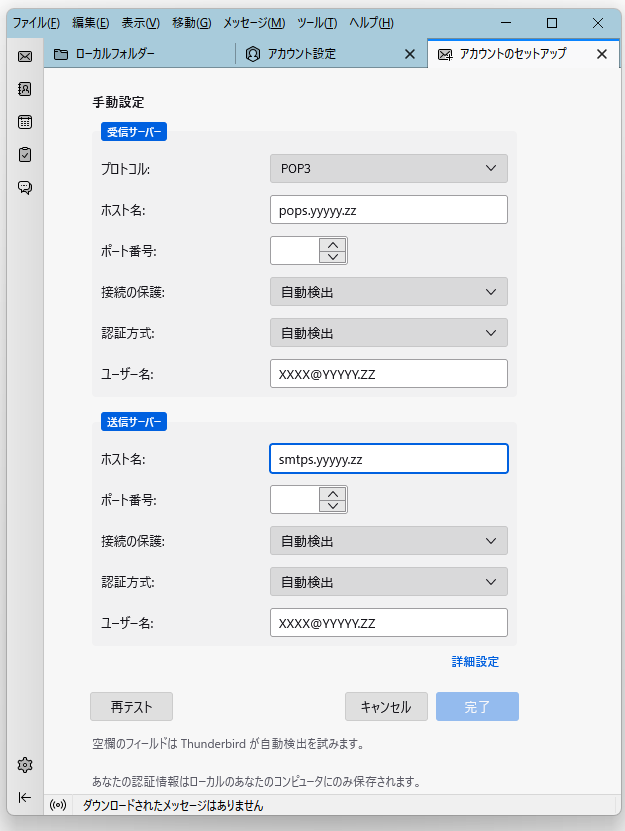
Task: Close the アカウント設定 tab
Action: click(x=410, y=54)
